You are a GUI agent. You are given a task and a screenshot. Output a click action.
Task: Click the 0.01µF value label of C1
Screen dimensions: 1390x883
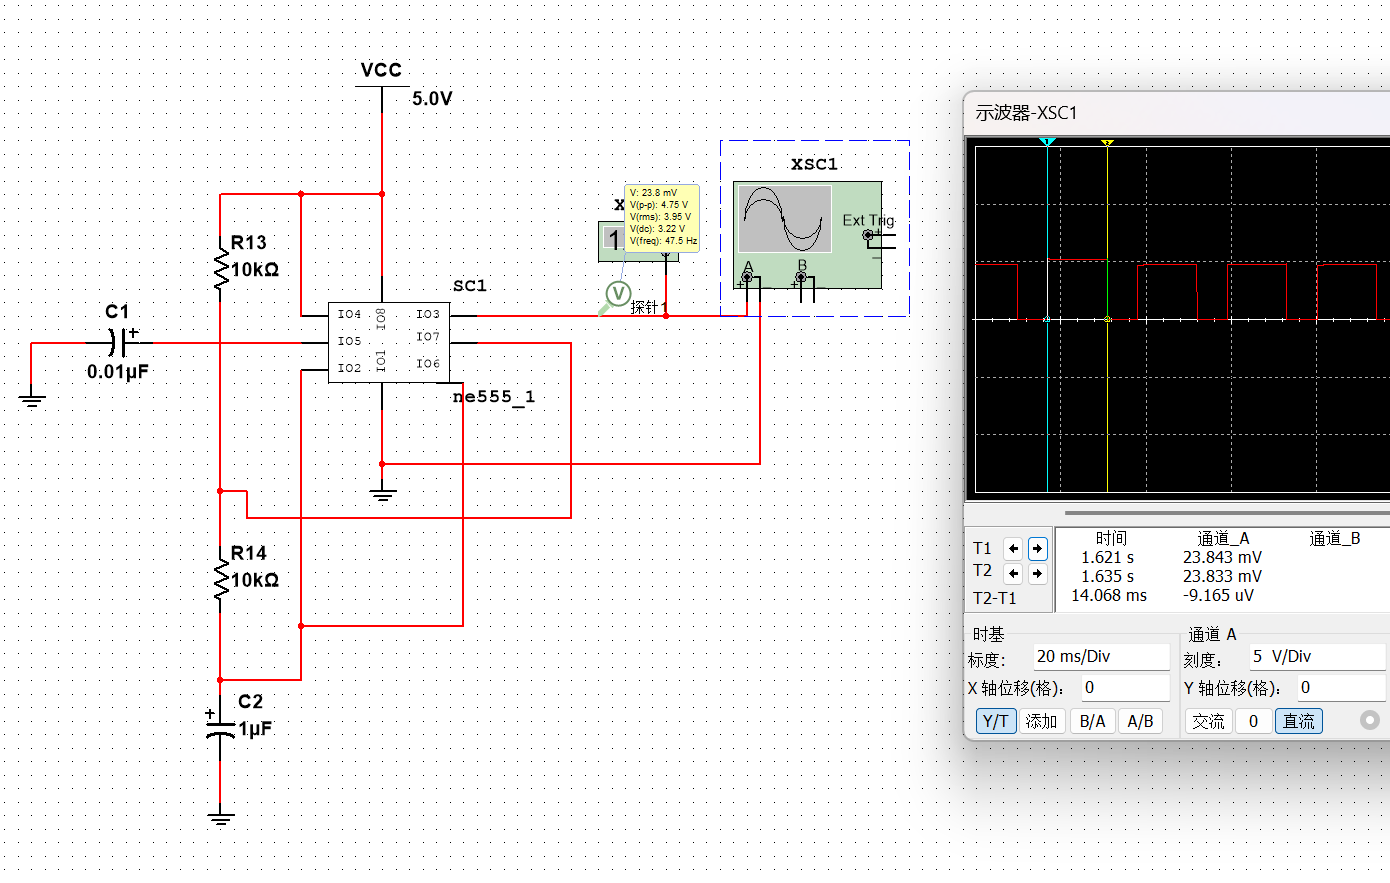pyautogui.click(x=118, y=372)
